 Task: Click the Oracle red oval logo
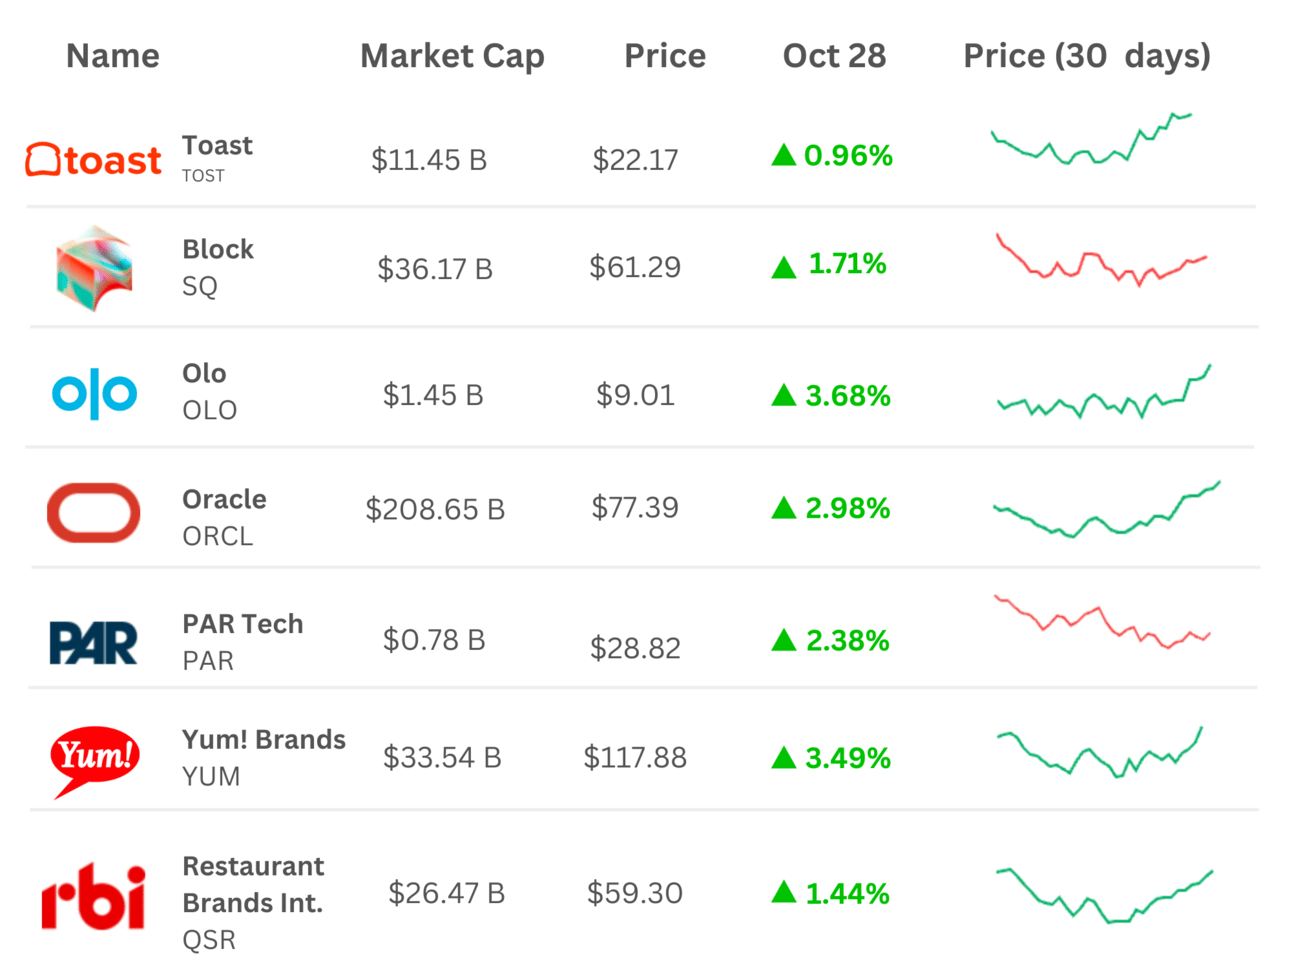pyautogui.click(x=94, y=513)
